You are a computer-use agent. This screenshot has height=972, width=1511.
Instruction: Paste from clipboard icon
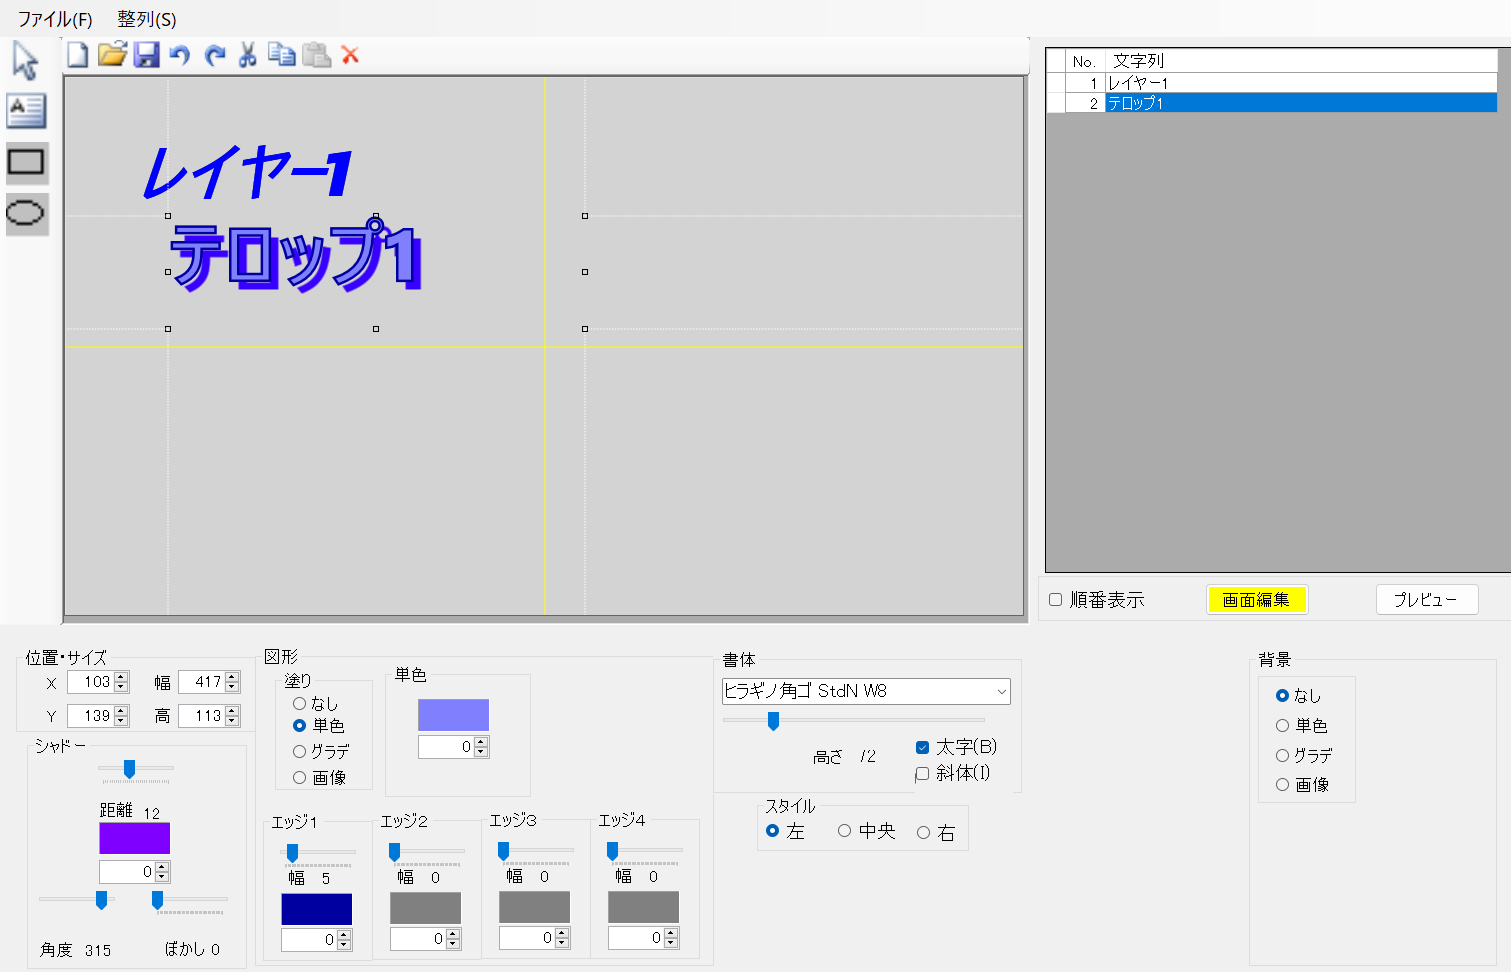[x=316, y=55]
